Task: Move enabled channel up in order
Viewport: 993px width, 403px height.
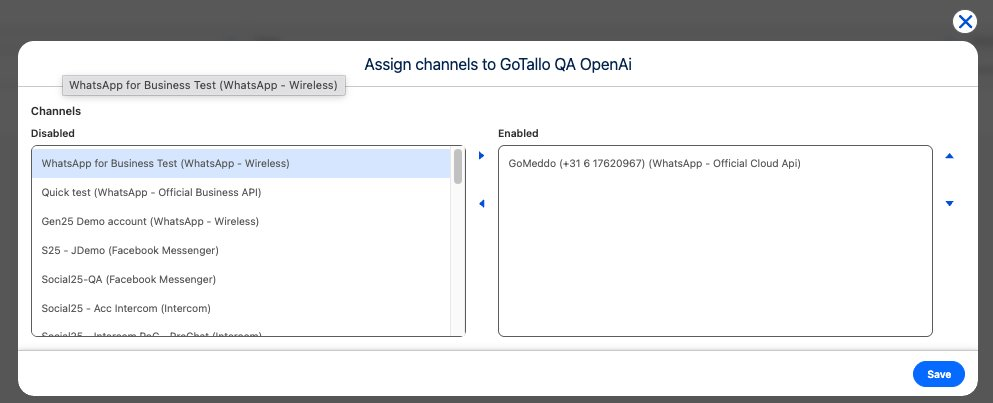Action: pyautogui.click(x=949, y=156)
